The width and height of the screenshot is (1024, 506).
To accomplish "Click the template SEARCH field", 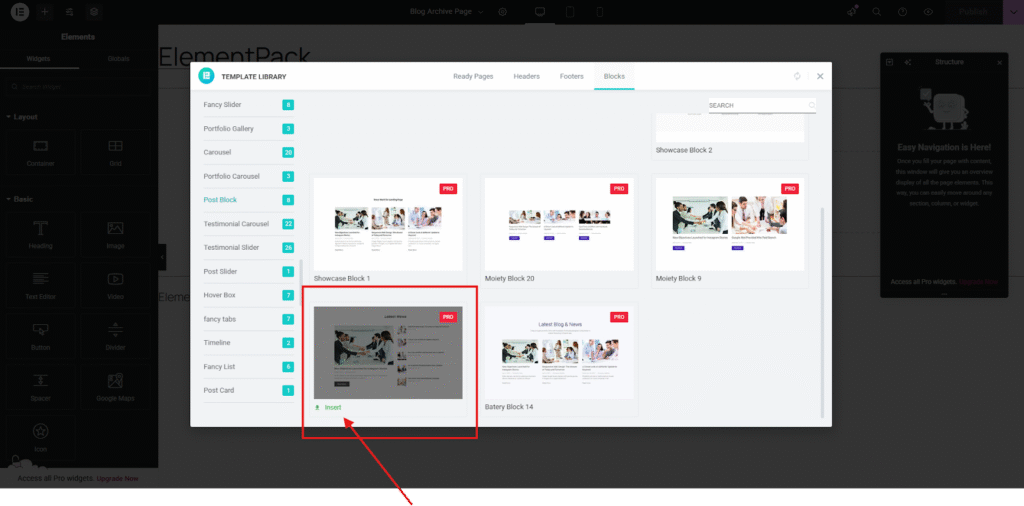I will [x=762, y=105].
